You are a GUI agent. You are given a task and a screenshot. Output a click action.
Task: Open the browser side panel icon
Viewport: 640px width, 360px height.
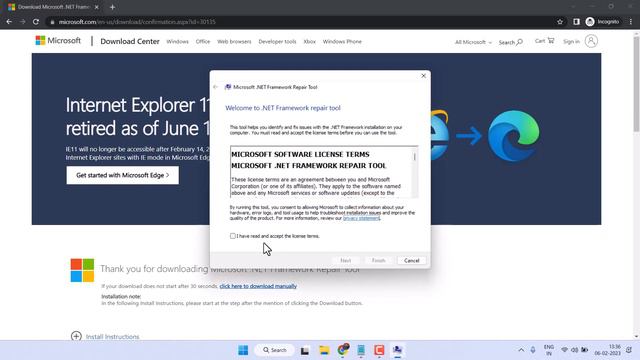[x=576, y=22]
